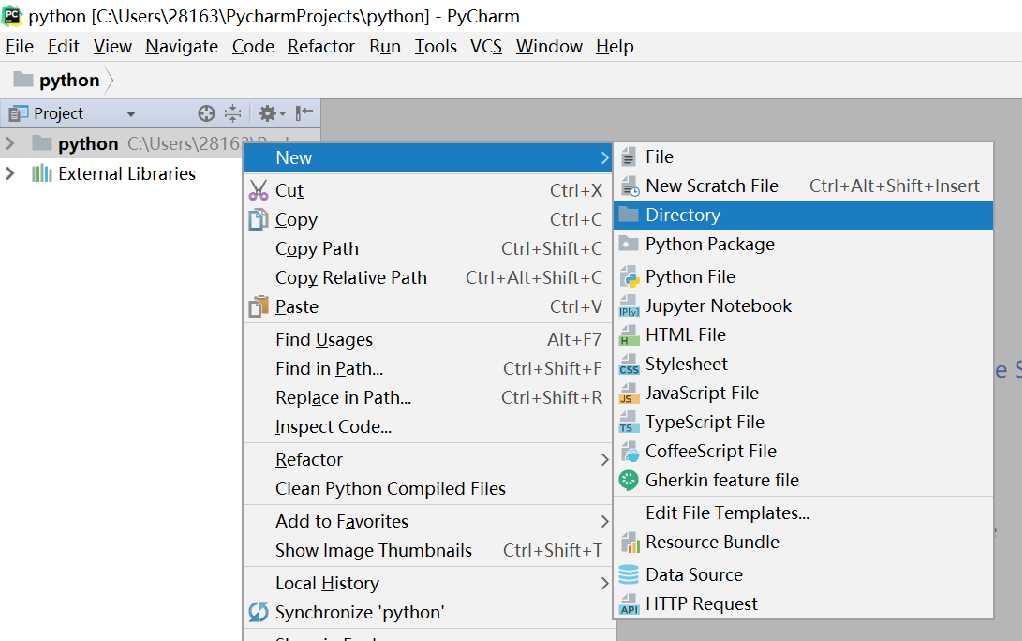Click the Python Package folder icon
The image size is (1022, 641).
click(x=628, y=244)
